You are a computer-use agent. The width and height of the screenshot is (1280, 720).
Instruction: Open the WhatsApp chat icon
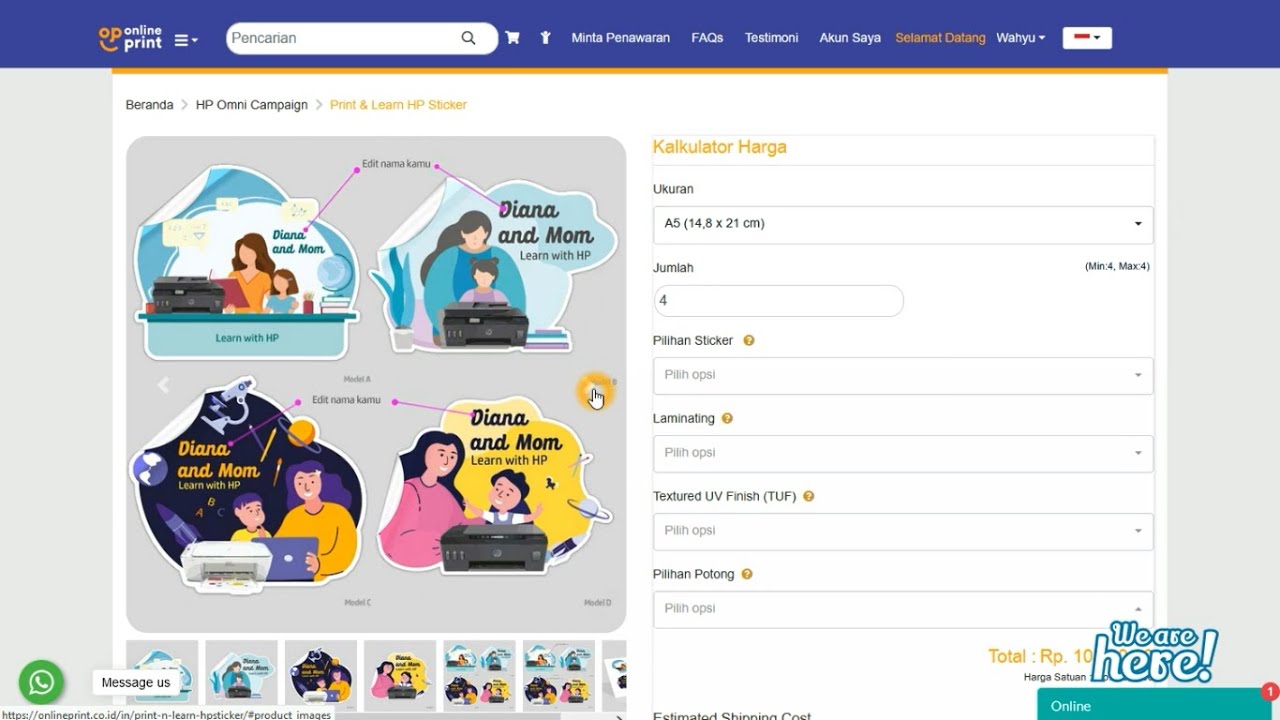point(41,682)
